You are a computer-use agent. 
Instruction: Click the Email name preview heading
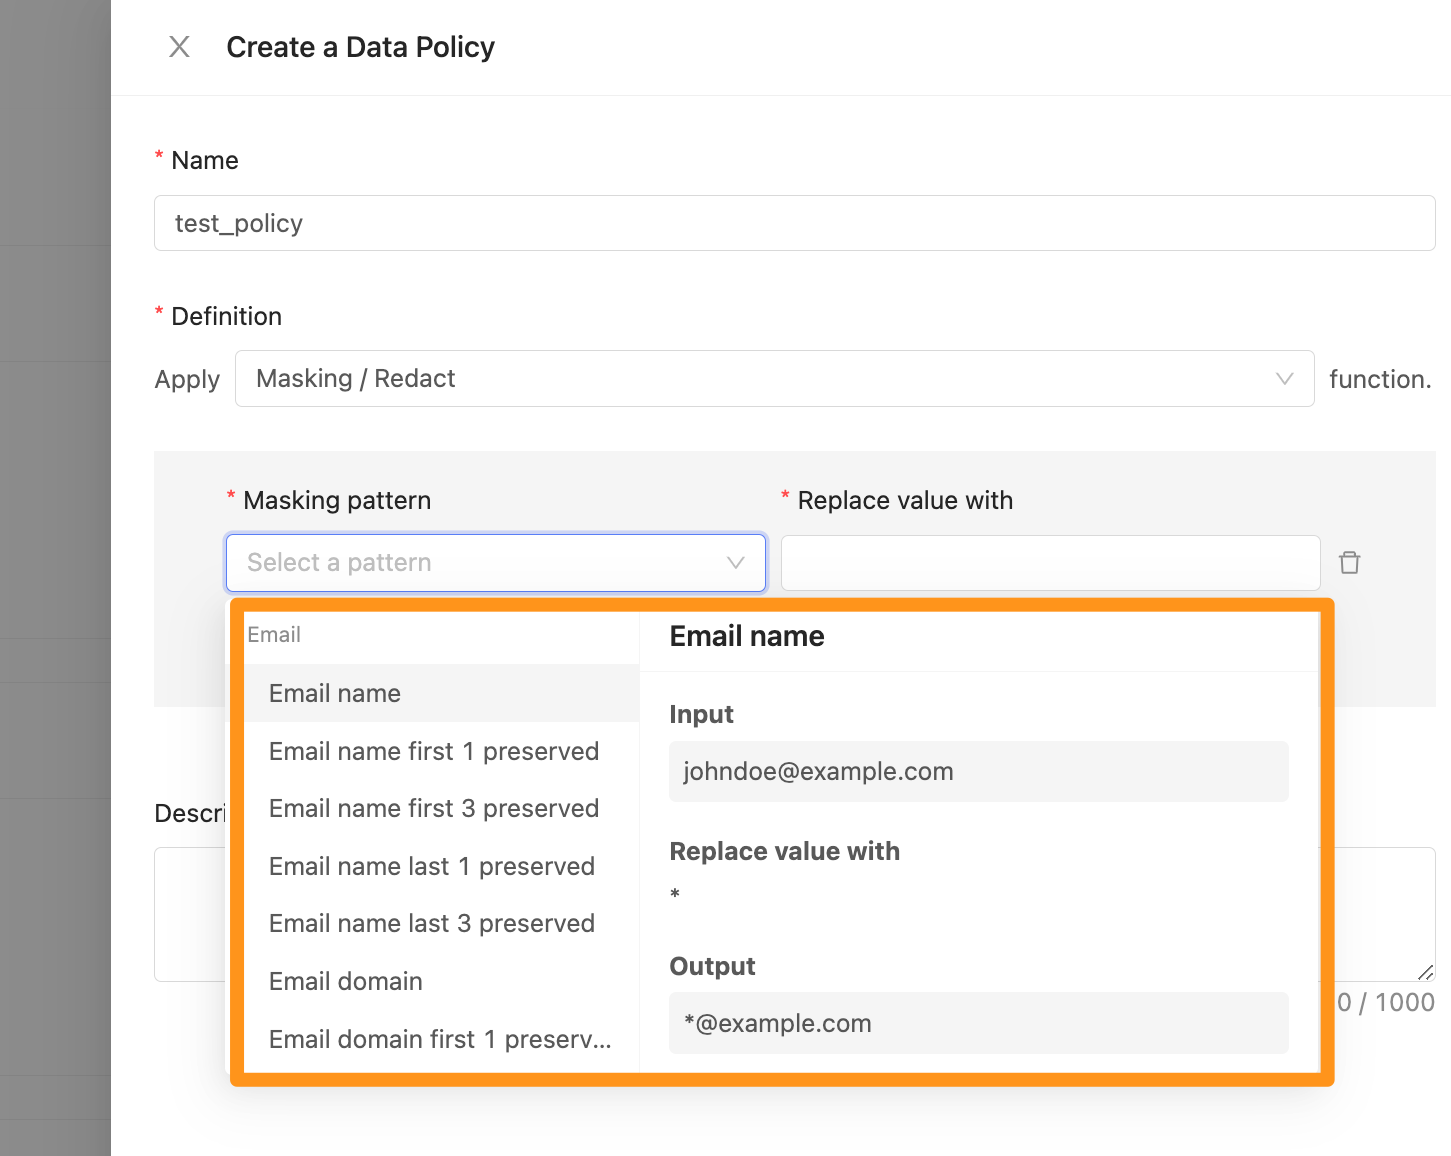[747, 636]
